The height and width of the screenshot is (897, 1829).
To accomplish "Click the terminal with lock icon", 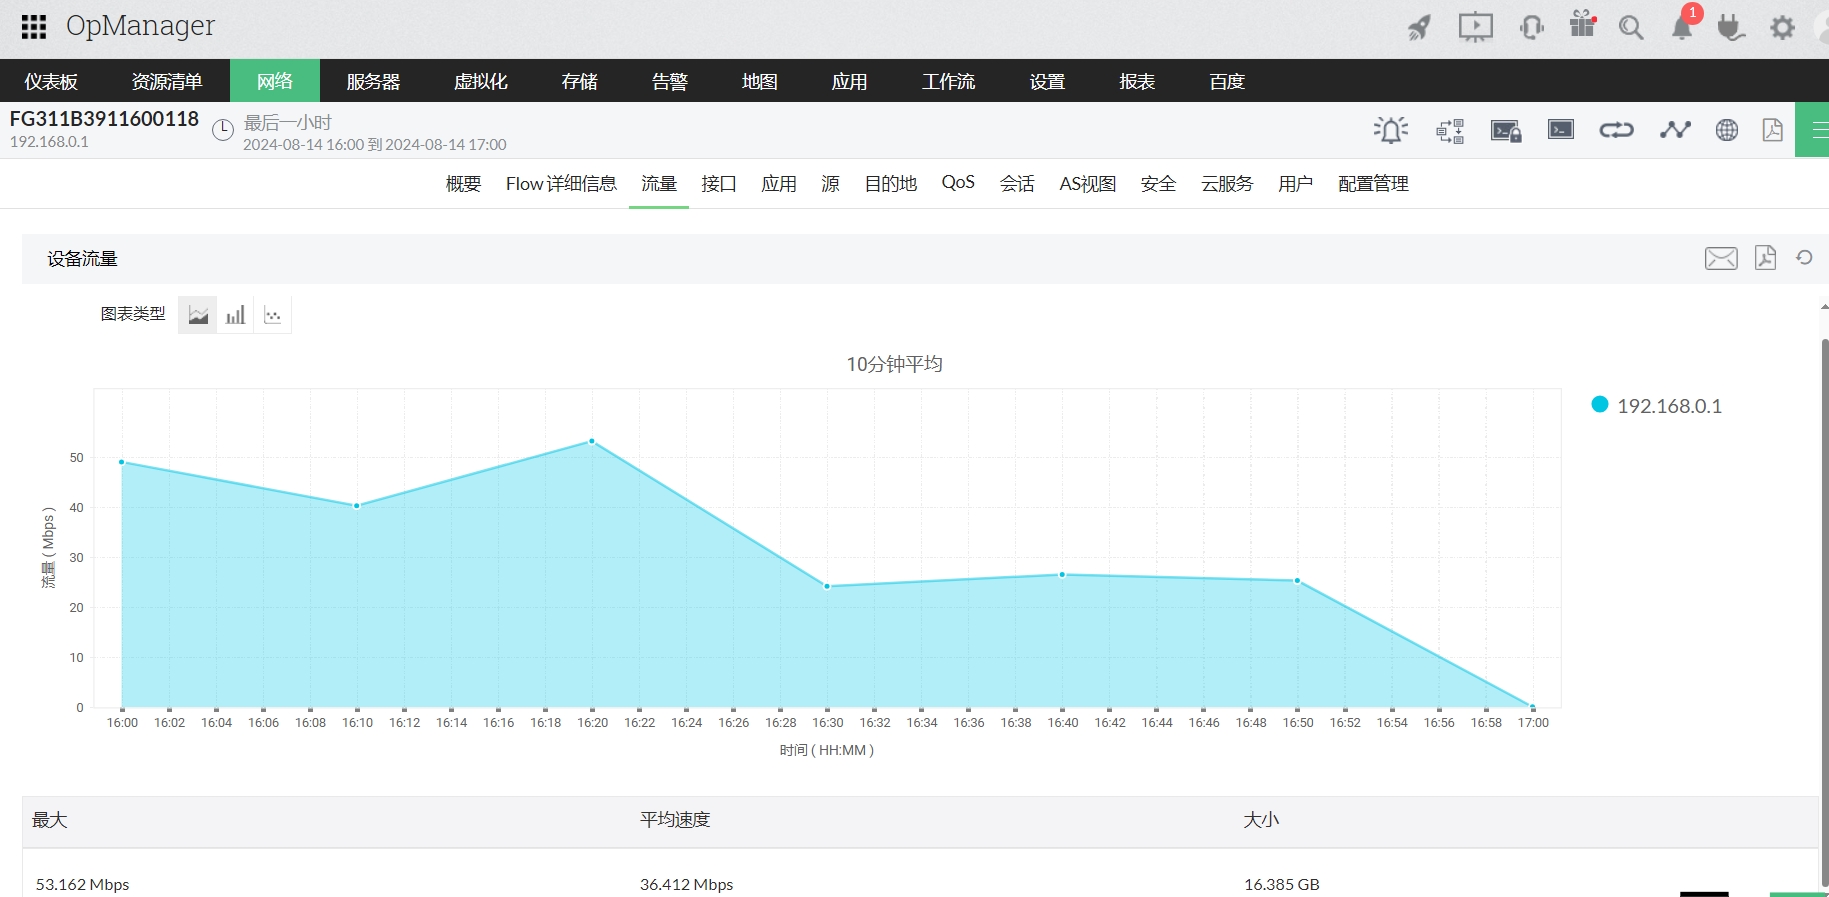I will tap(1505, 130).
